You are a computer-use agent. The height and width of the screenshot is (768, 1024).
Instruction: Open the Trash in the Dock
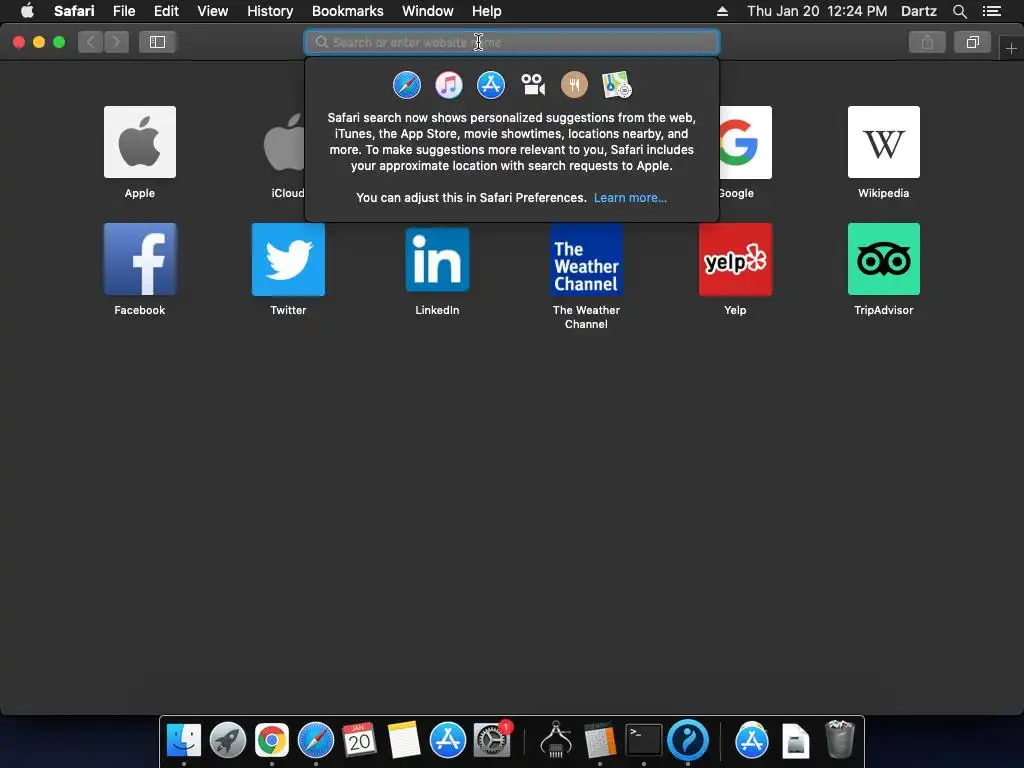click(x=840, y=739)
